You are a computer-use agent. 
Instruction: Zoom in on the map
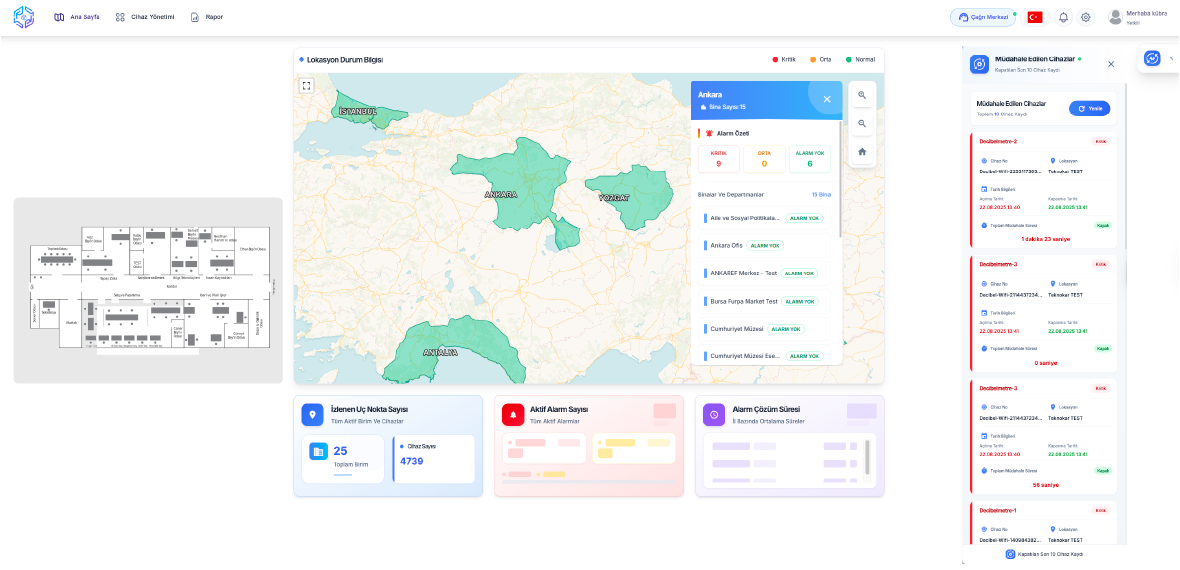click(861, 95)
